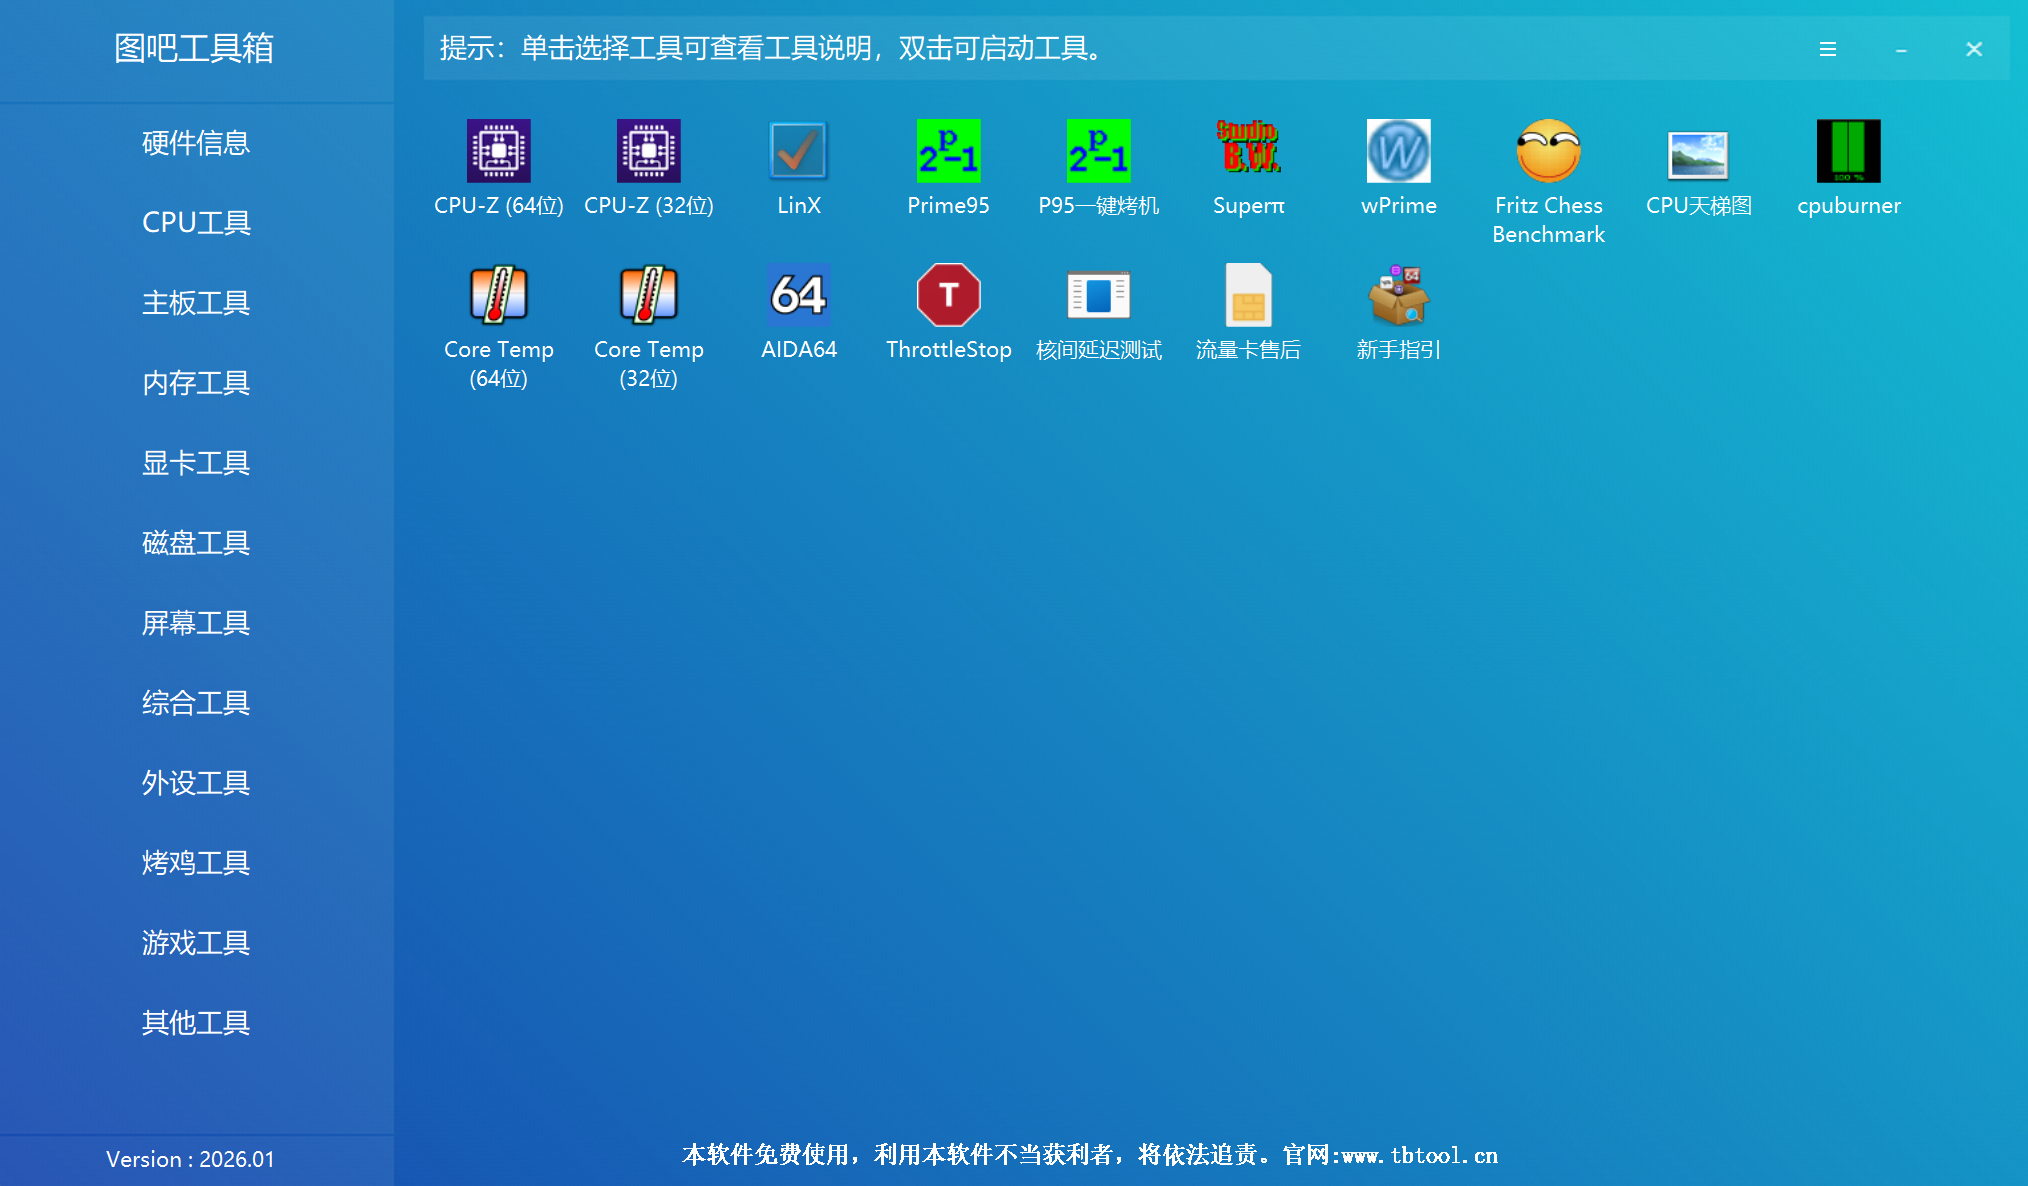Open the 主板工具 category
Screen dimensions: 2028x1186
coord(196,303)
